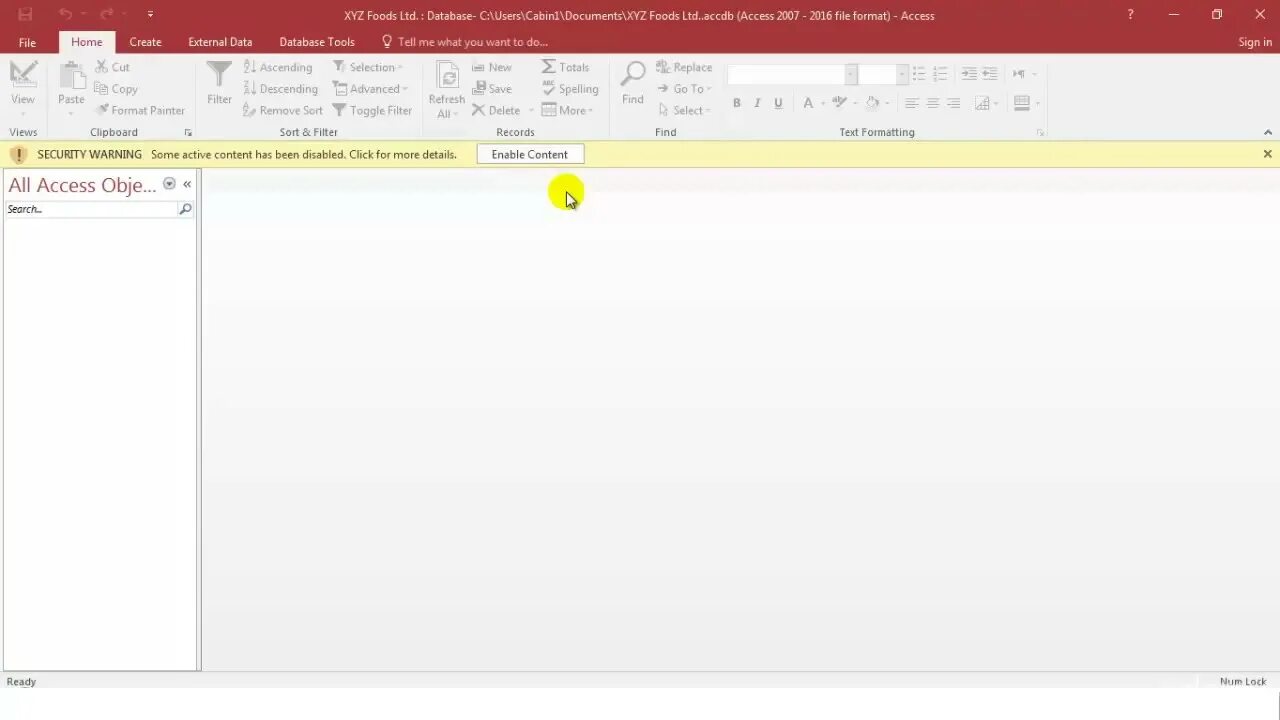Click New record command
Screen dimensions: 1280x720
click(492, 67)
